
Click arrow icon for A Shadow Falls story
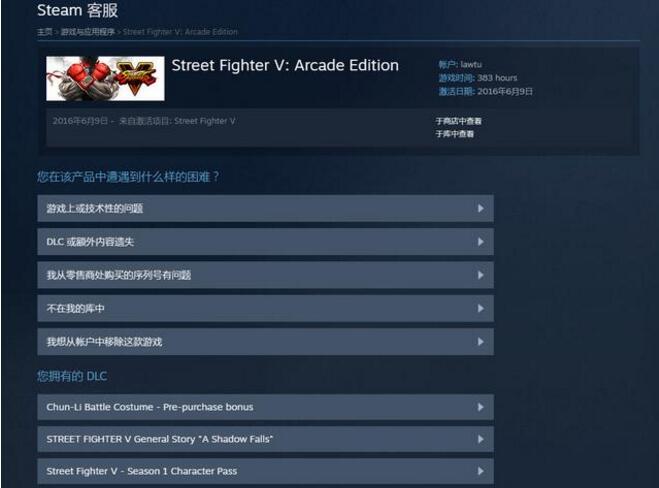tap(480, 439)
